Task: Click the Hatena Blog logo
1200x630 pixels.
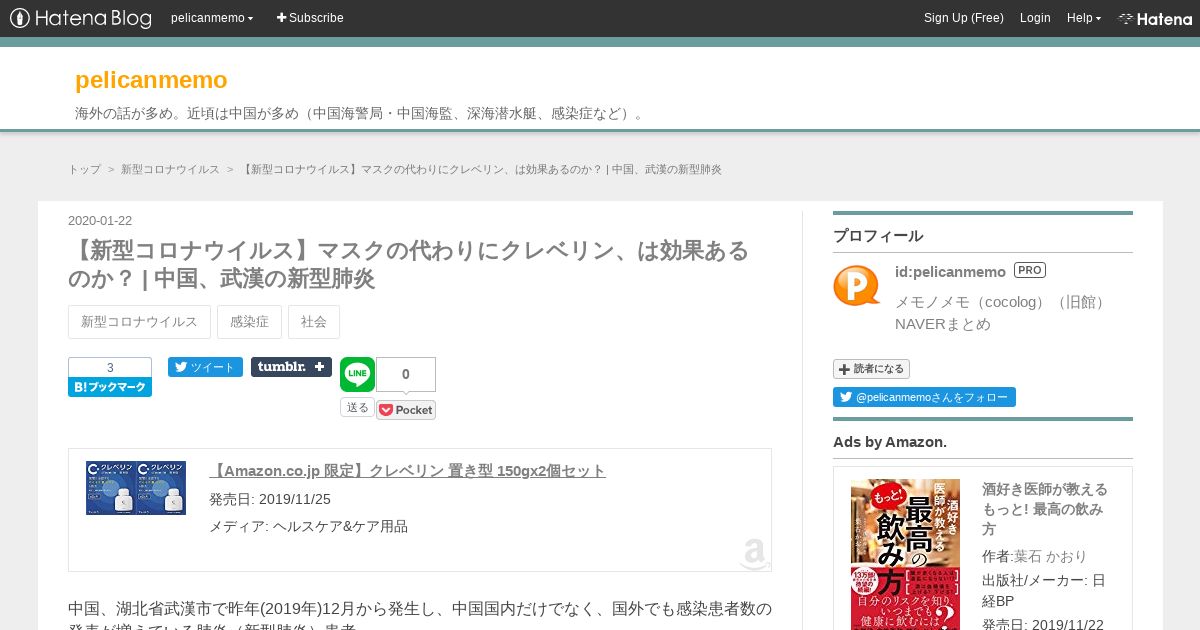Action: point(81,18)
